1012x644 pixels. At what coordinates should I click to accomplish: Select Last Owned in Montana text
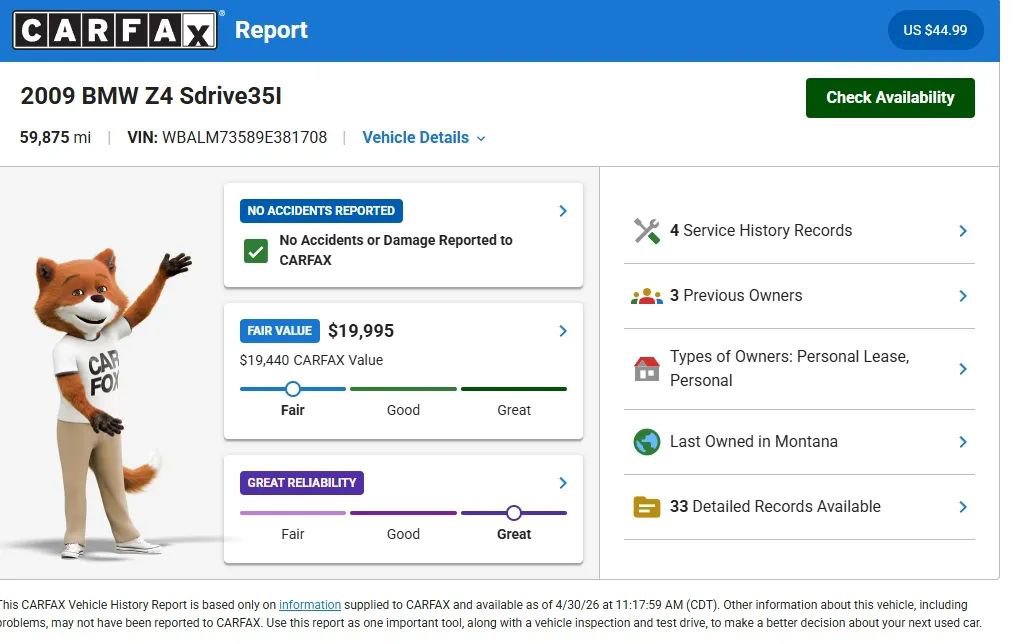coord(754,441)
